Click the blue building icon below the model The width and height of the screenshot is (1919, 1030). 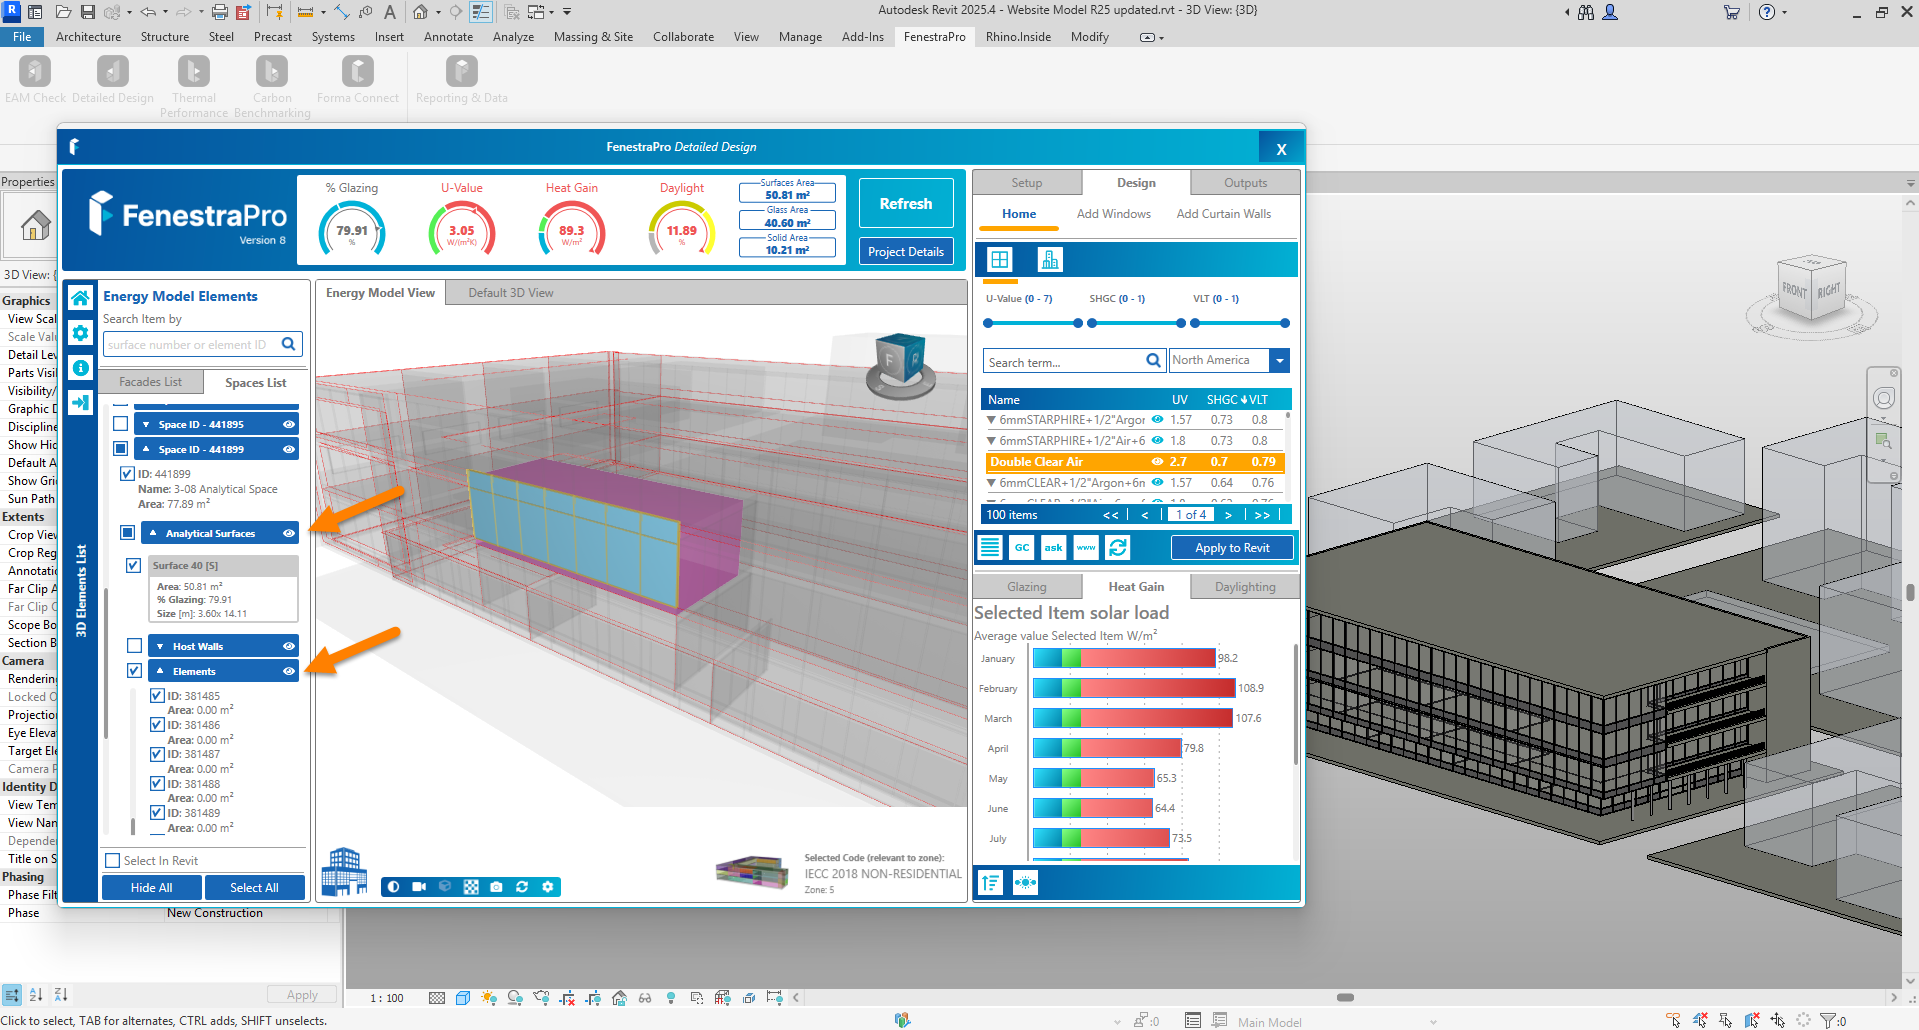point(344,871)
